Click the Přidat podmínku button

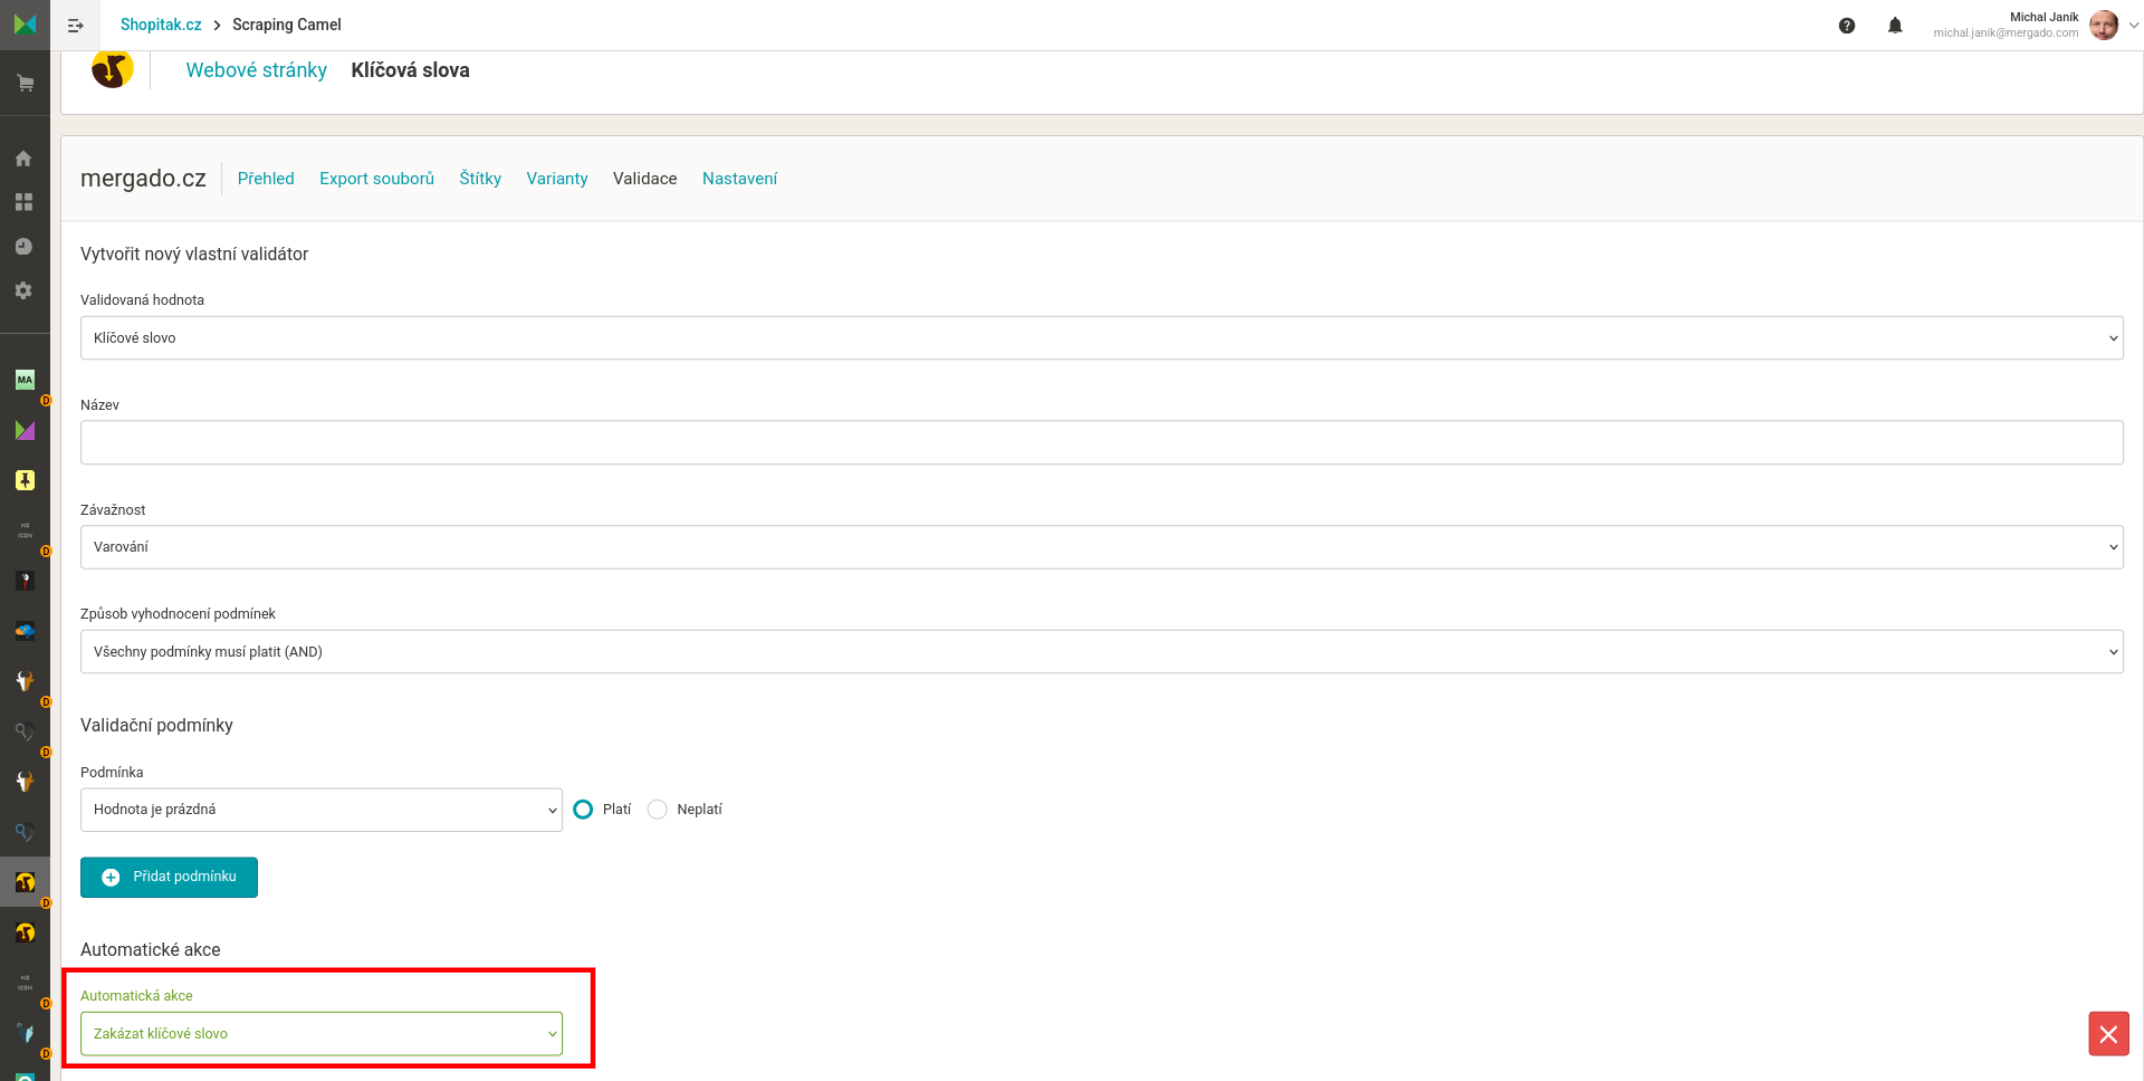(169, 876)
